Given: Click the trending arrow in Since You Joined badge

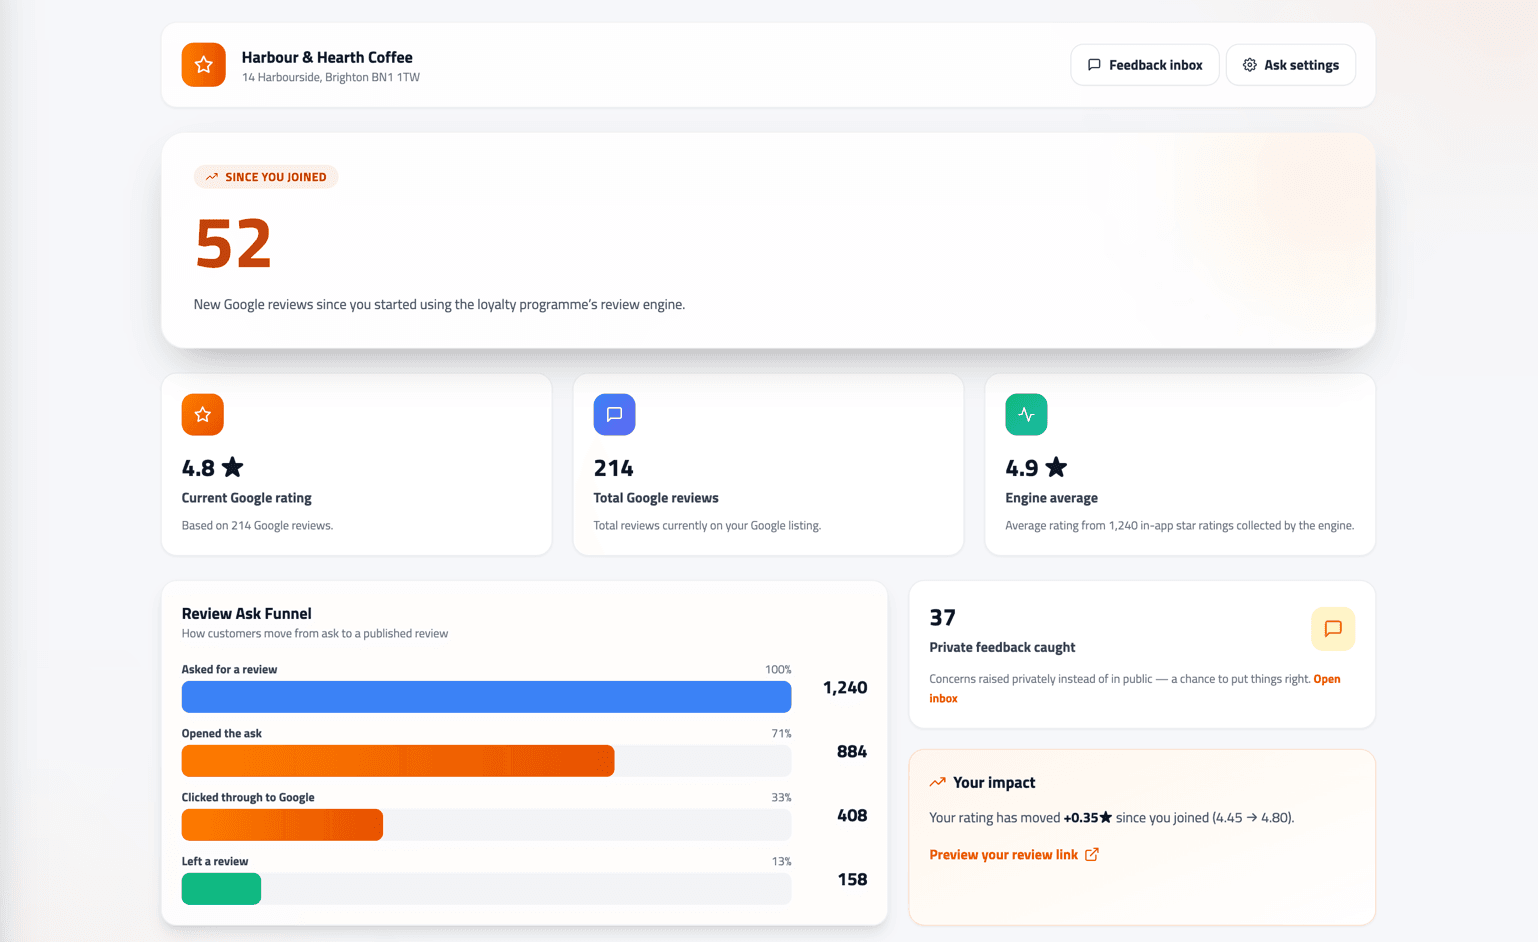Looking at the screenshot, I should 212,177.
